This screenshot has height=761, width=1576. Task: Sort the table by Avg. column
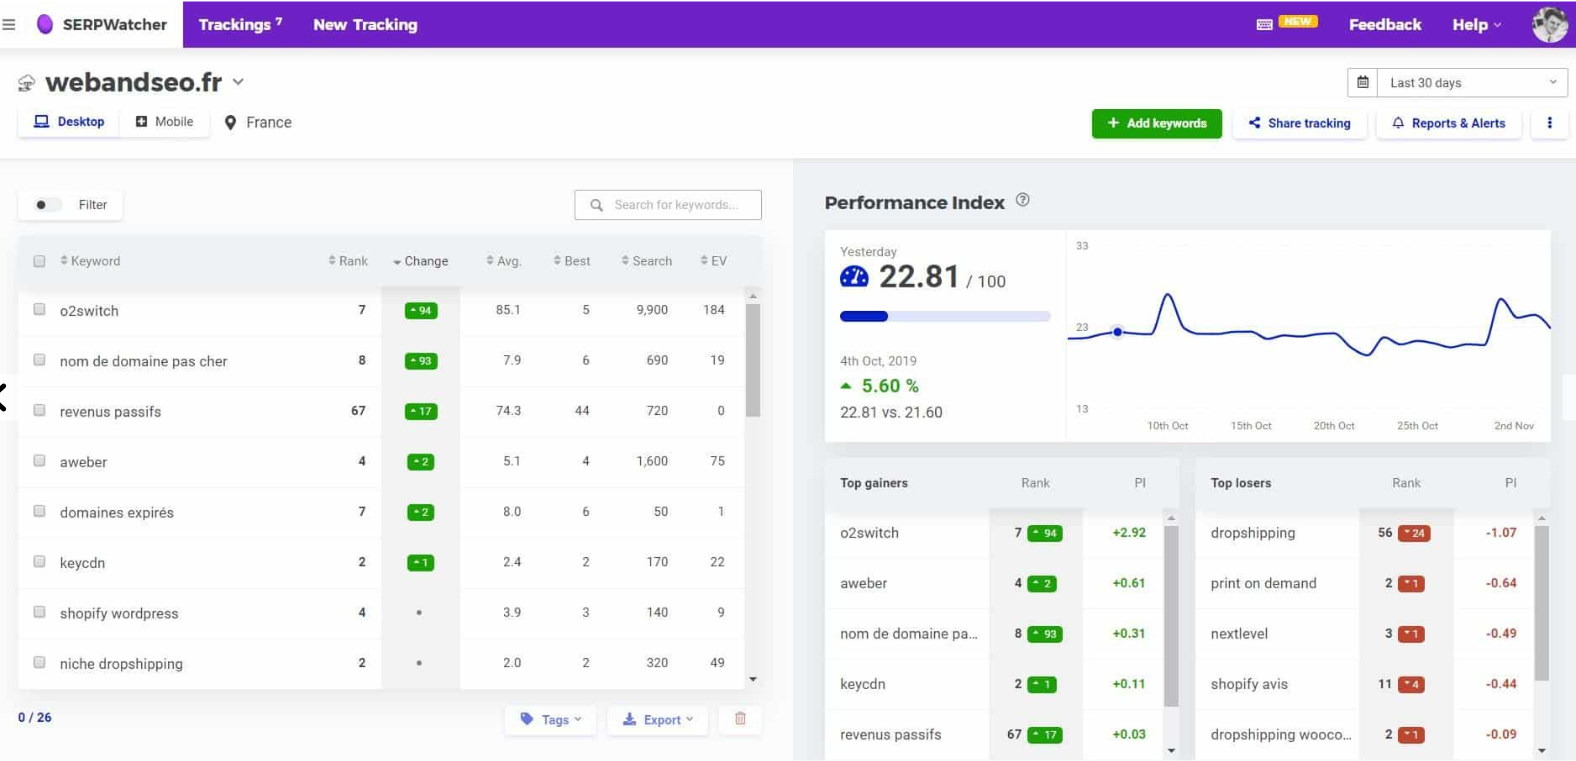(x=504, y=261)
